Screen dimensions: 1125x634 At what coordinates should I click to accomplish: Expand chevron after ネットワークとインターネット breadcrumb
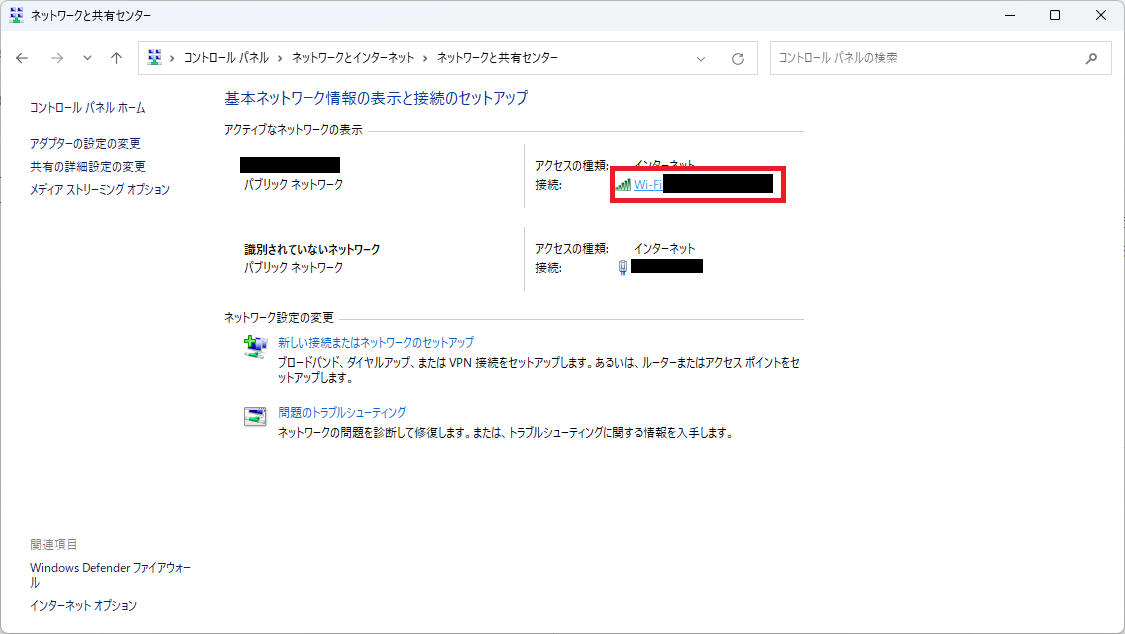pyautogui.click(x=425, y=58)
